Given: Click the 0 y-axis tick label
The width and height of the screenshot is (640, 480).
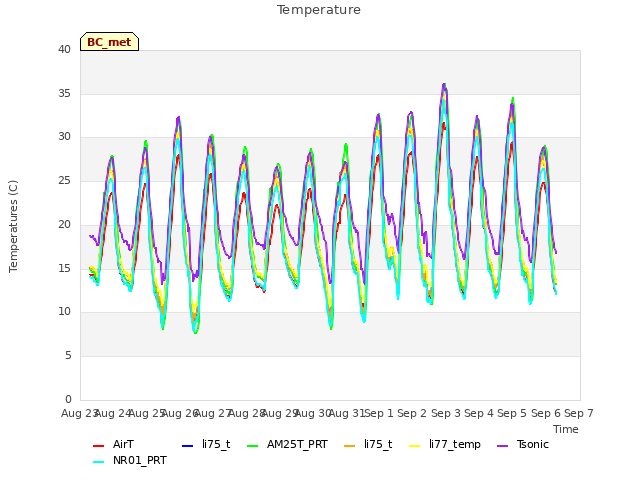Looking at the screenshot, I should 68,400.
